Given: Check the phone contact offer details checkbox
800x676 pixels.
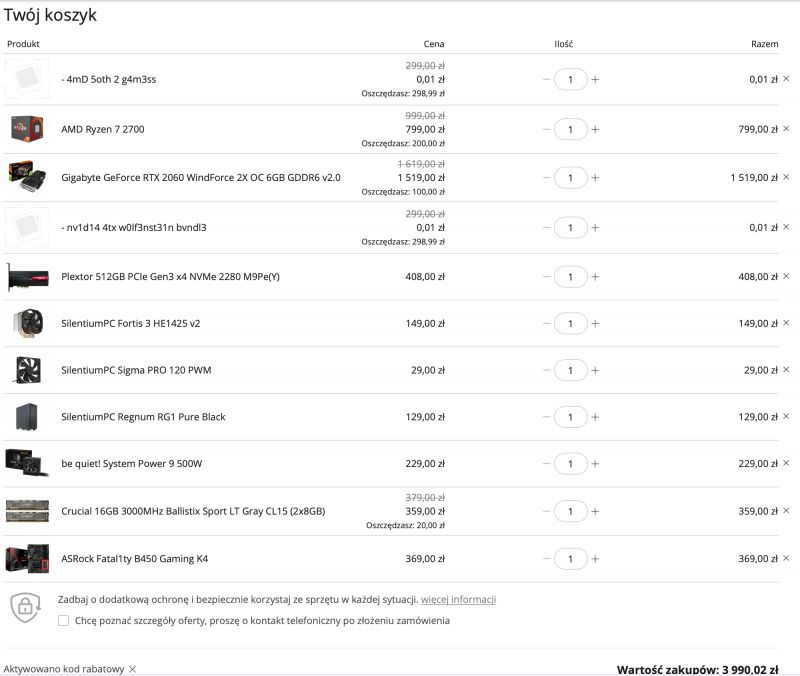Looking at the screenshot, I should point(63,620).
